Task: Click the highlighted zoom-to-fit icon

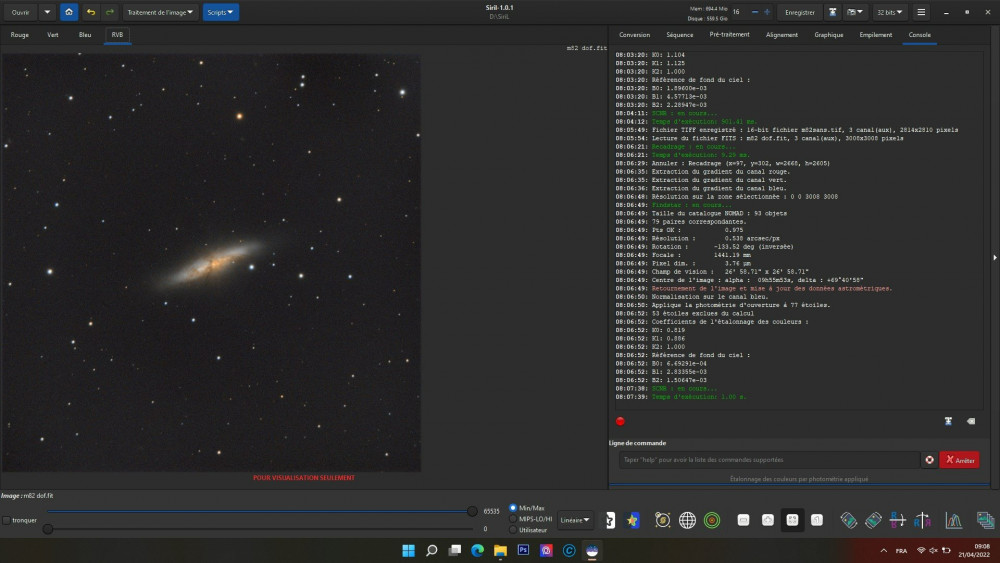Action: (792, 520)
